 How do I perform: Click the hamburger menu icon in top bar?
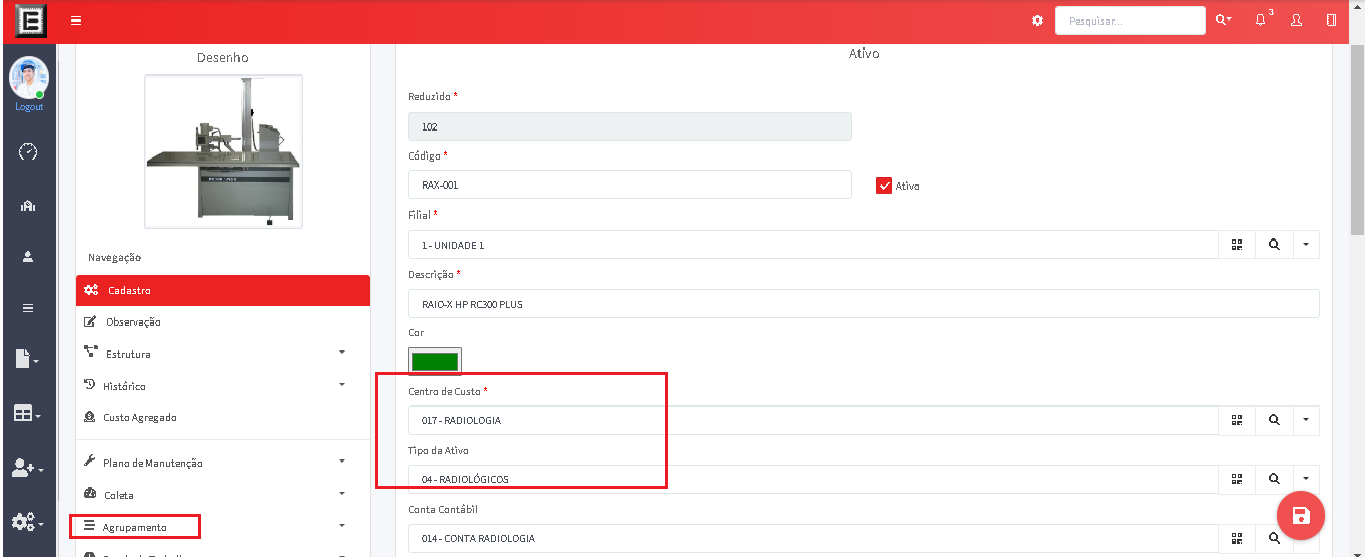click(x=76, y=21)
